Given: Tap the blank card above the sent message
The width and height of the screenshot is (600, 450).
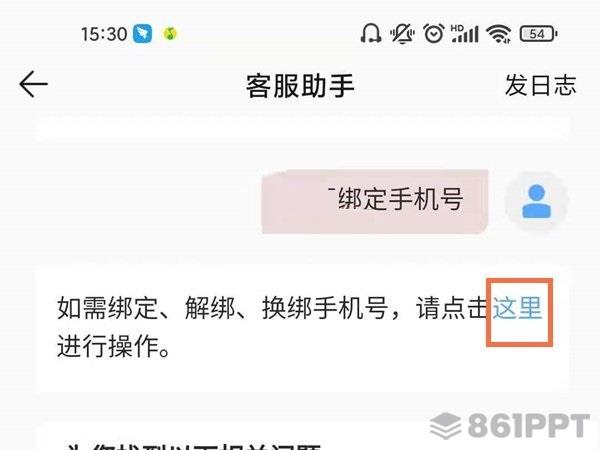Looking at the screenshot, I should (x=302, y=128).
